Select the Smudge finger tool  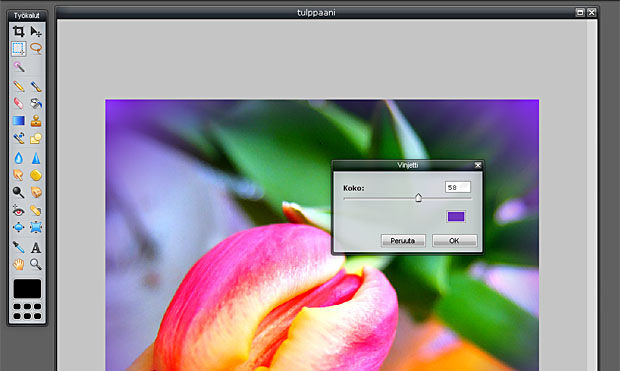(x=18, y=175)
